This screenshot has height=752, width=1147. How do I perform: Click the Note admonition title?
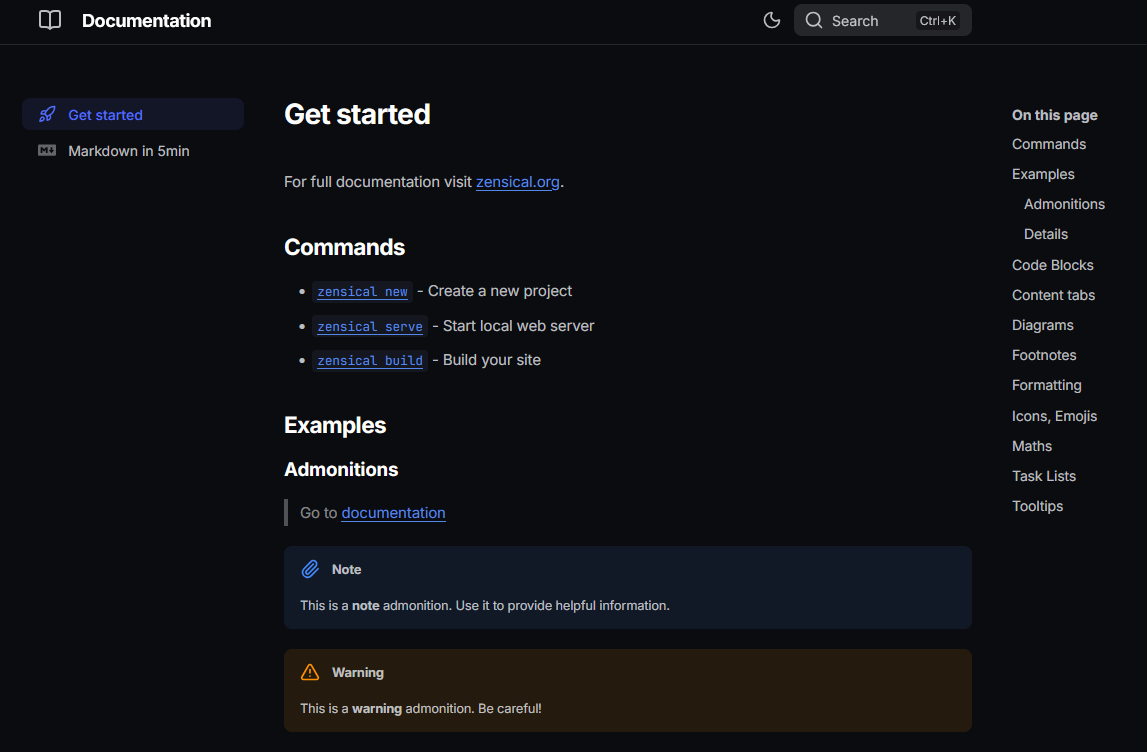coord(346,569)
